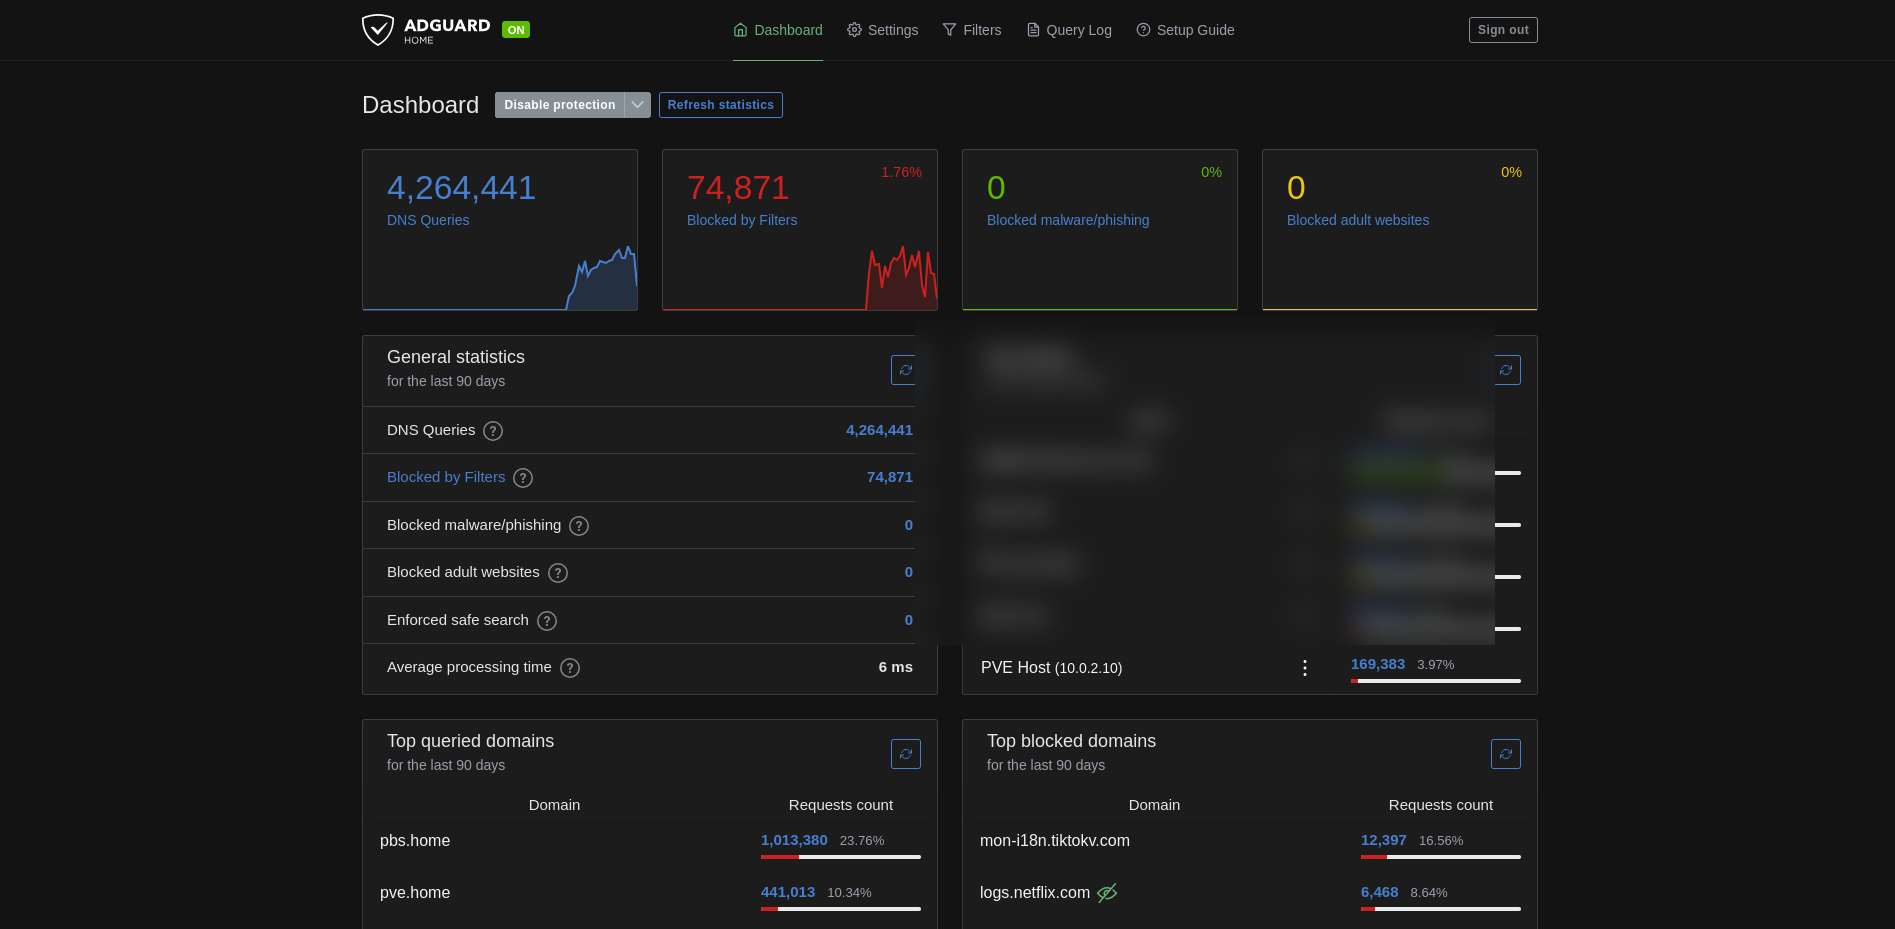Click the AdGuard Home shield logo
This screenshot has height=929, width=1895.
[x=378, y=30]
